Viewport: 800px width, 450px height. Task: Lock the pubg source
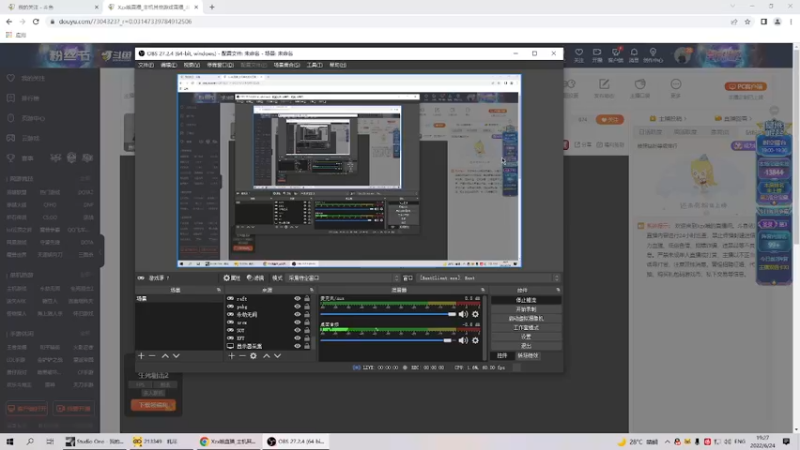307,307
